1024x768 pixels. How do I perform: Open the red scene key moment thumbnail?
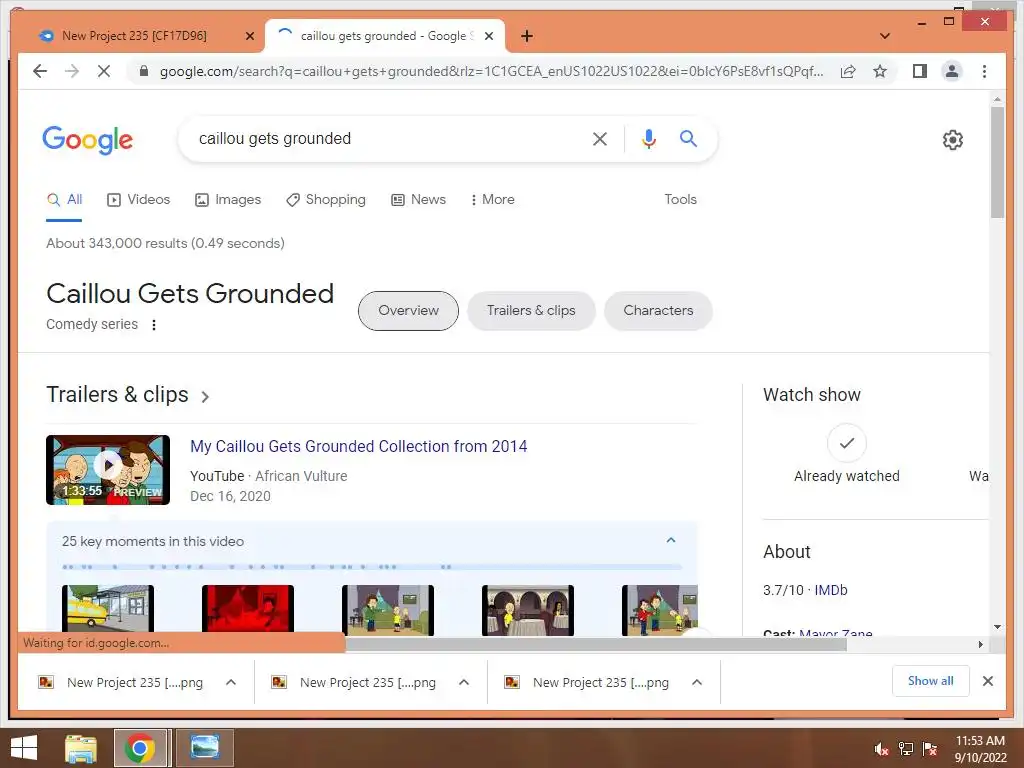248,610
